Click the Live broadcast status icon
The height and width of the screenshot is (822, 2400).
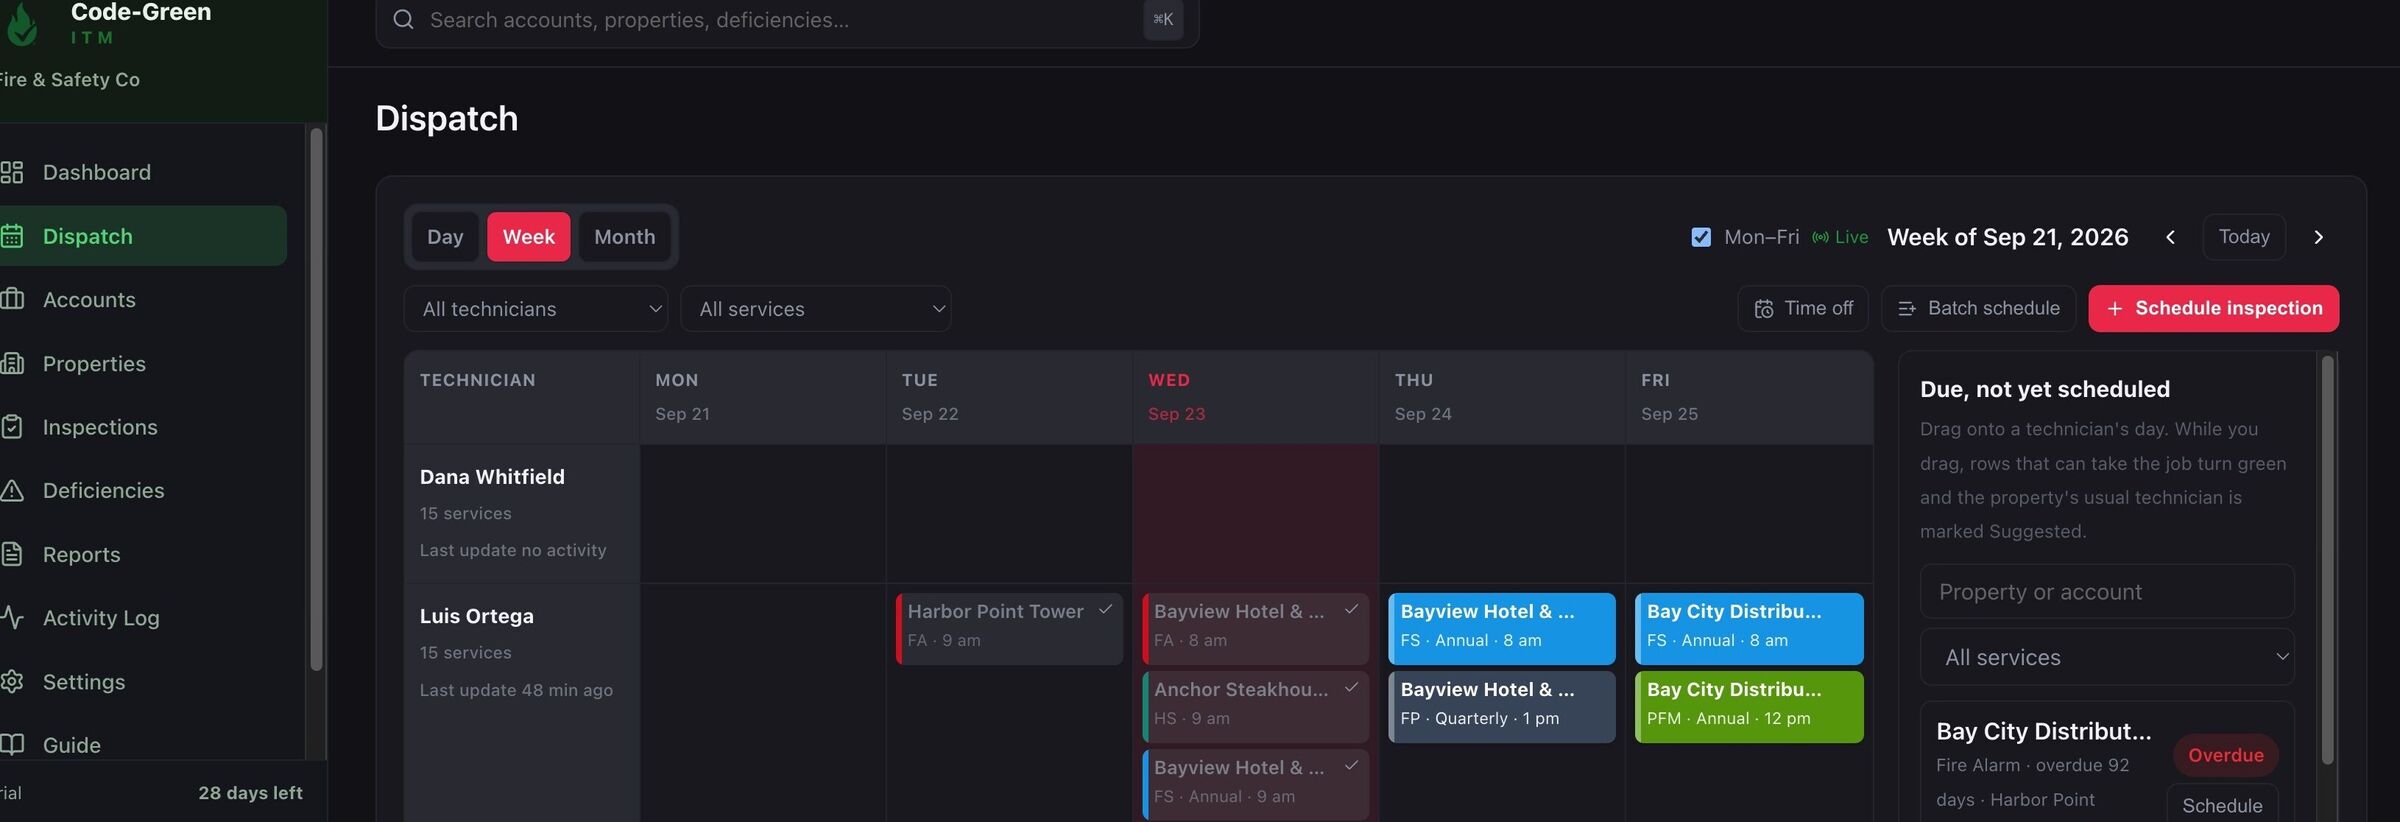1820,238
